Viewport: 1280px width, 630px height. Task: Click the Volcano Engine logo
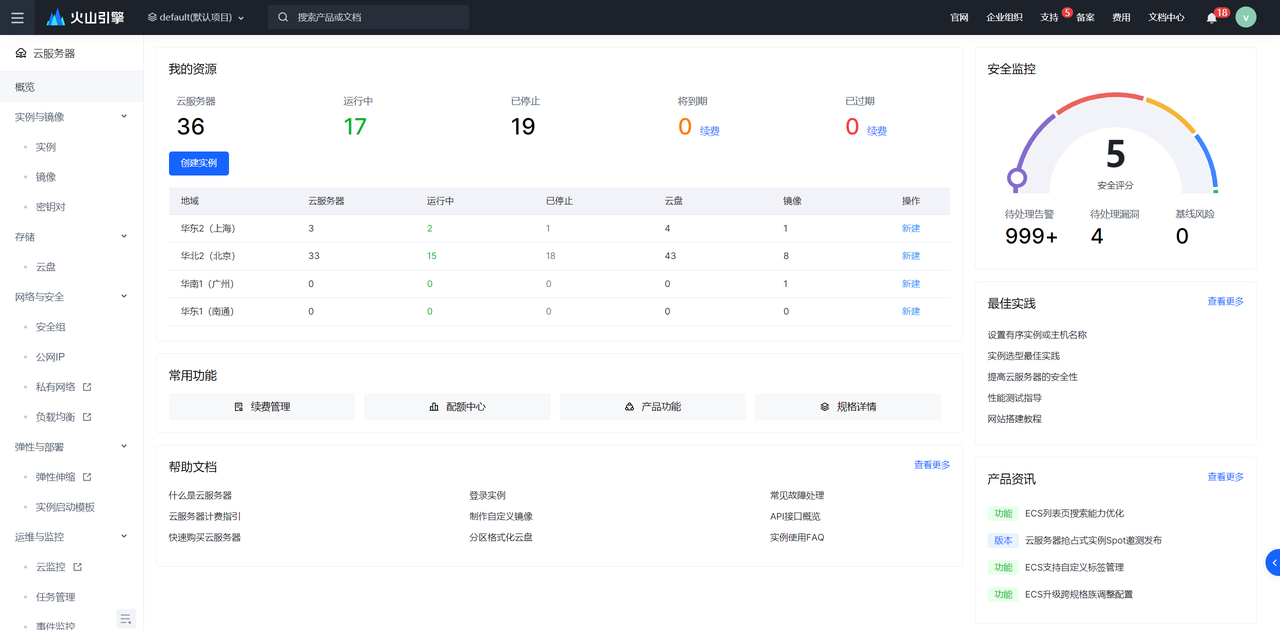point(85,17)
